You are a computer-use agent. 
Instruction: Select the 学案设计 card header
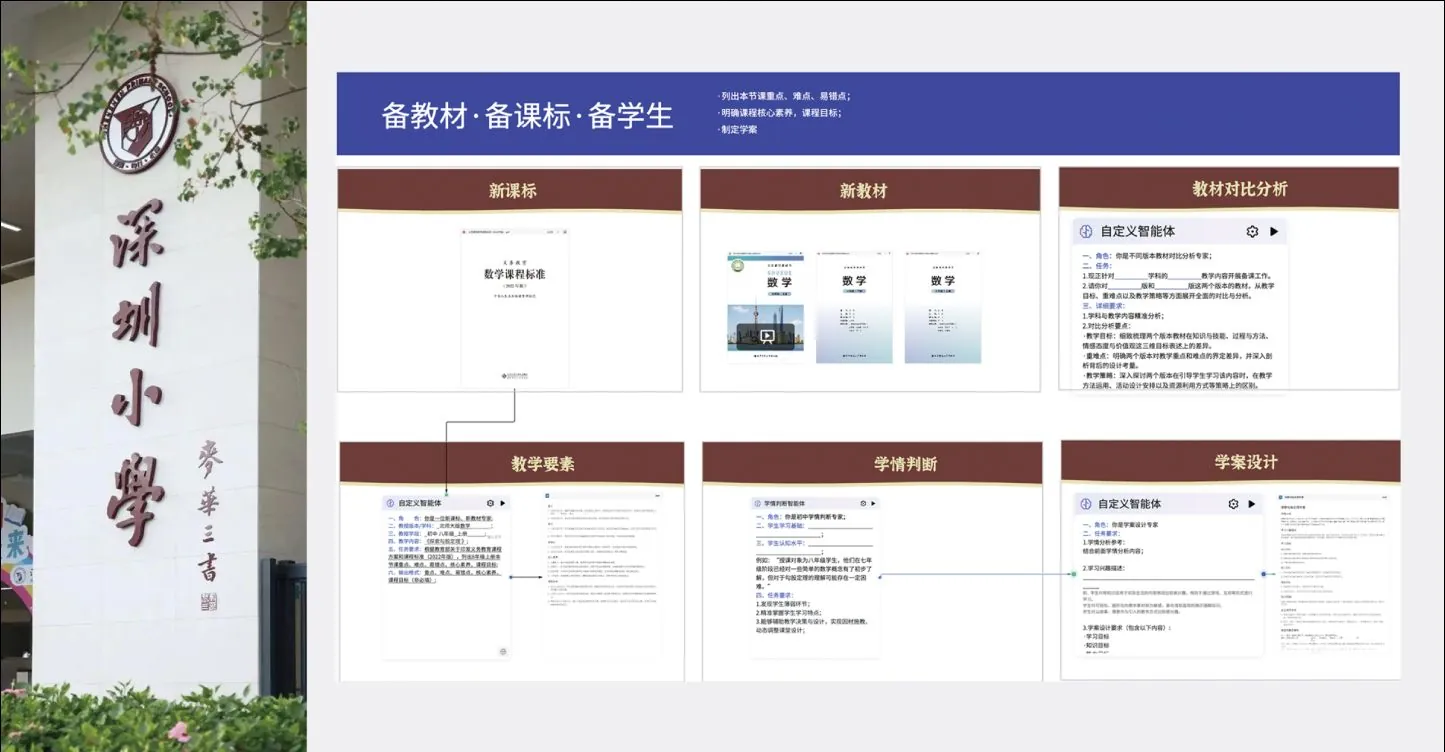tap(1230, 462)
